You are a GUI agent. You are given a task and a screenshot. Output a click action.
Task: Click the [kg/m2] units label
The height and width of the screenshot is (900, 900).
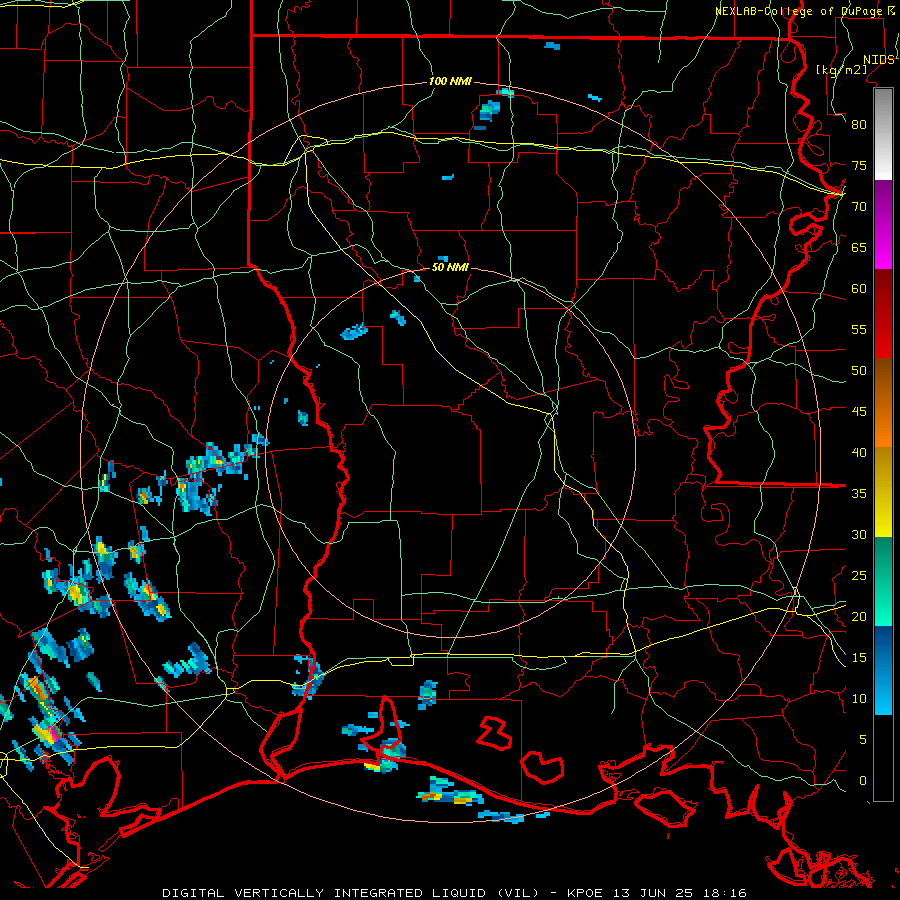point(842,70)
